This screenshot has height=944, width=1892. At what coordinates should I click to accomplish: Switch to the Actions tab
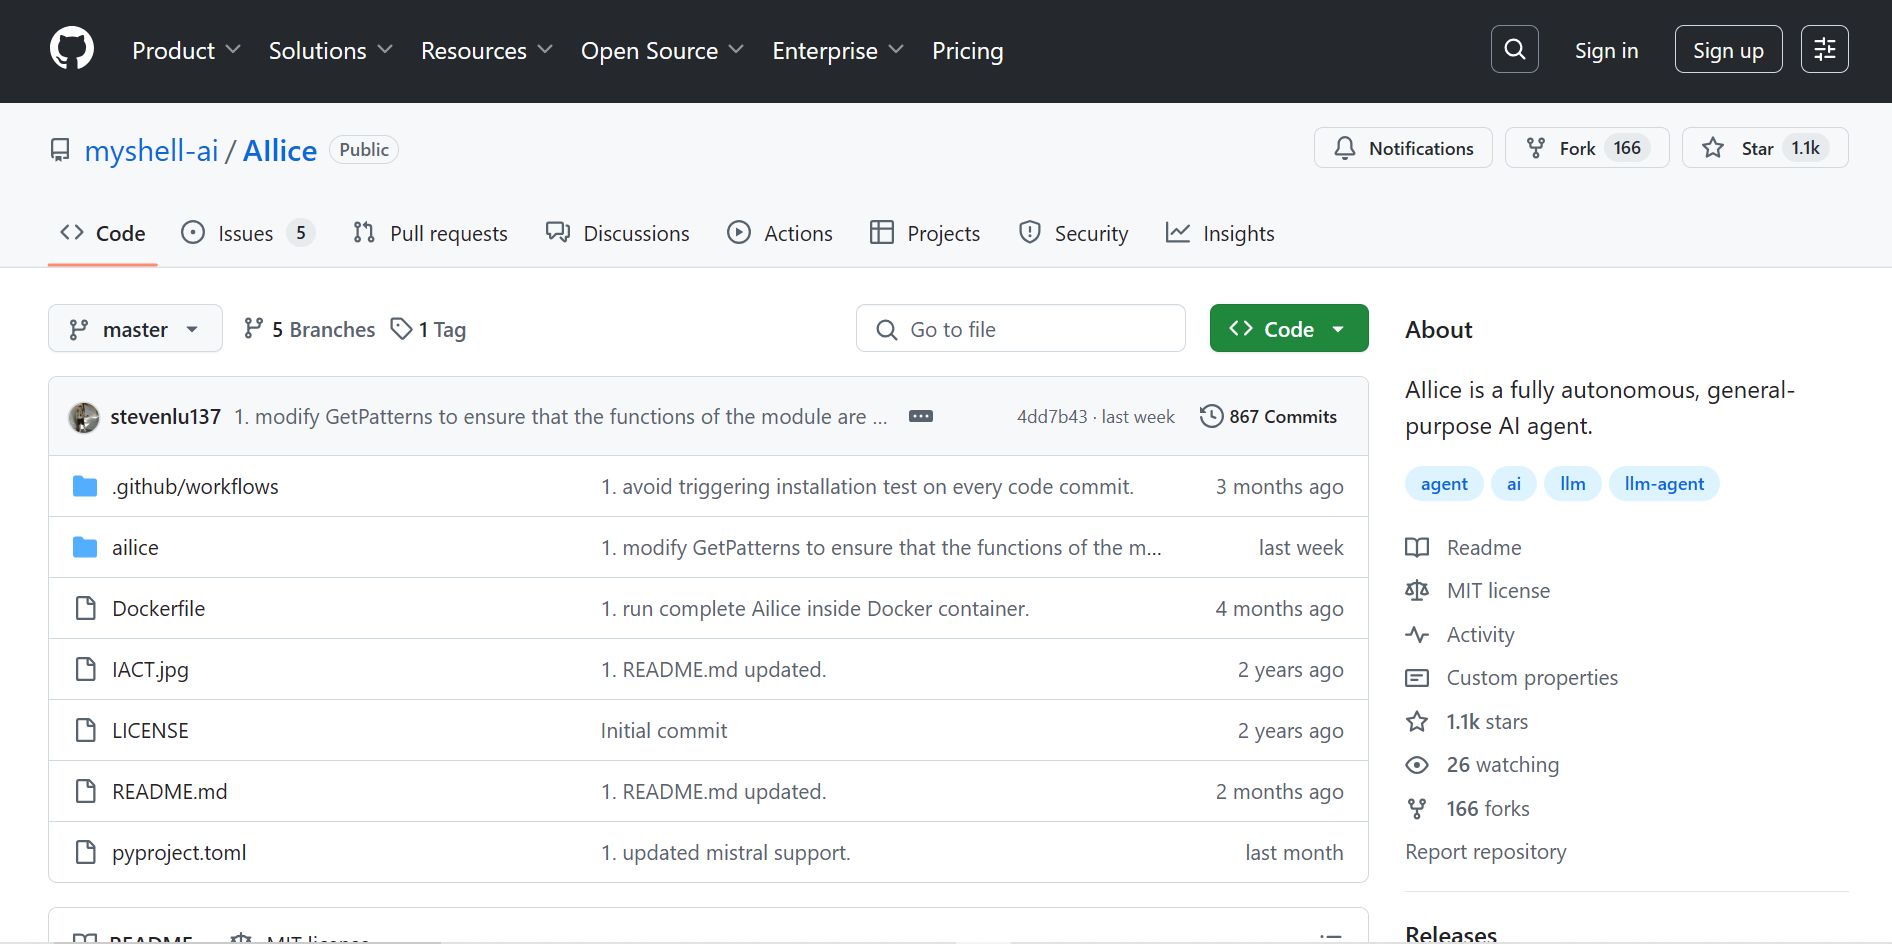[x=780, y=233]
